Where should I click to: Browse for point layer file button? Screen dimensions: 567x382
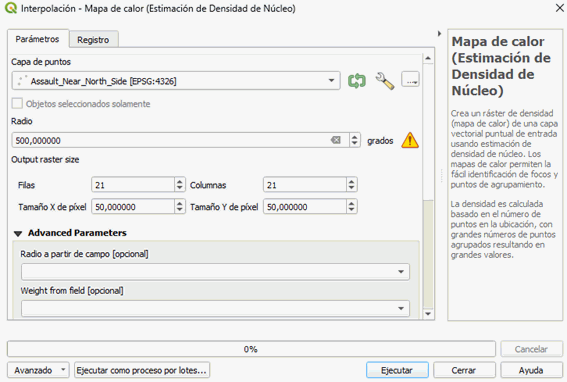[410, 80]
